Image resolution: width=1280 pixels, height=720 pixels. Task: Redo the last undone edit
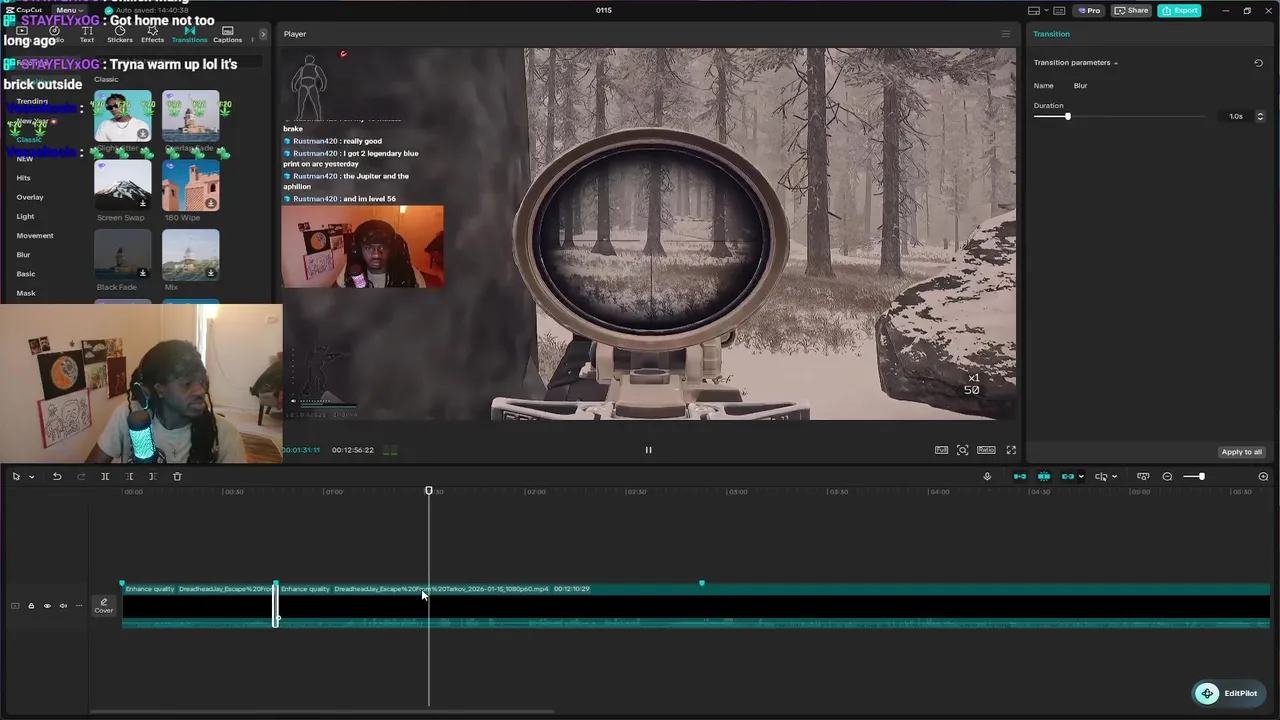[81, 477]
